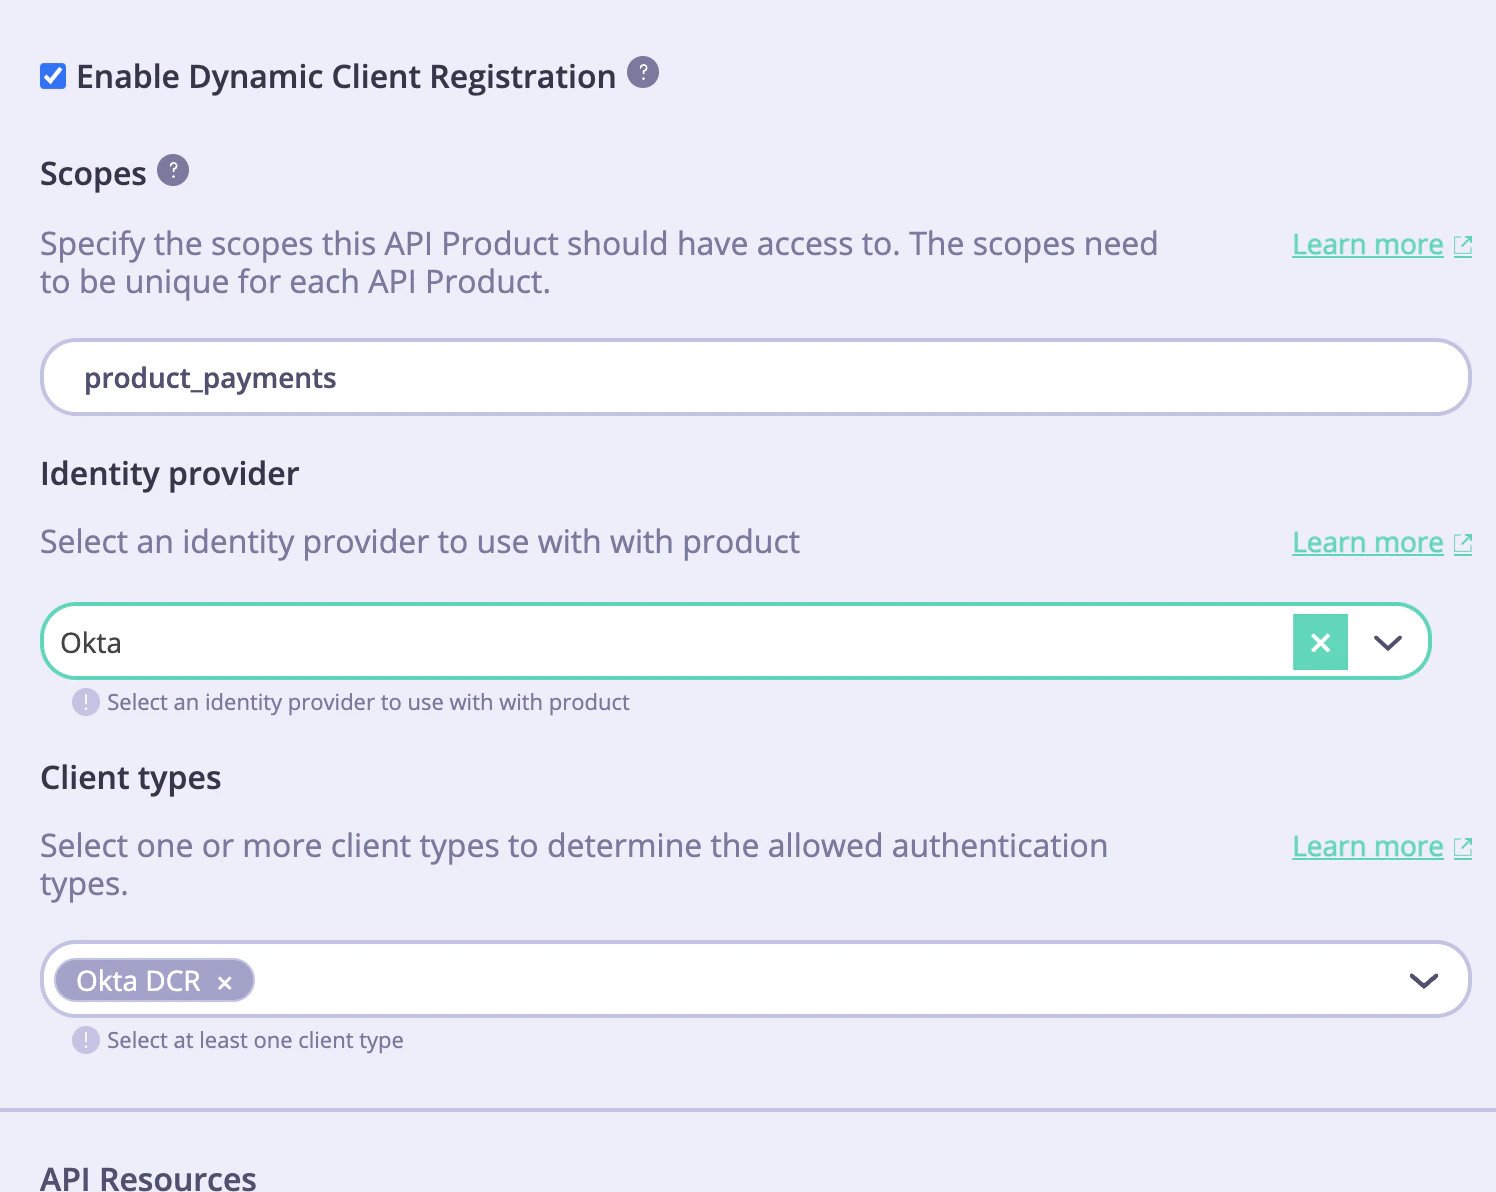Image resolution: width=1496 pixels, height=1192 pixels.
Task: Click the Scopes help question mark icon
Action: pyautogui.click(x=174, y=170)
